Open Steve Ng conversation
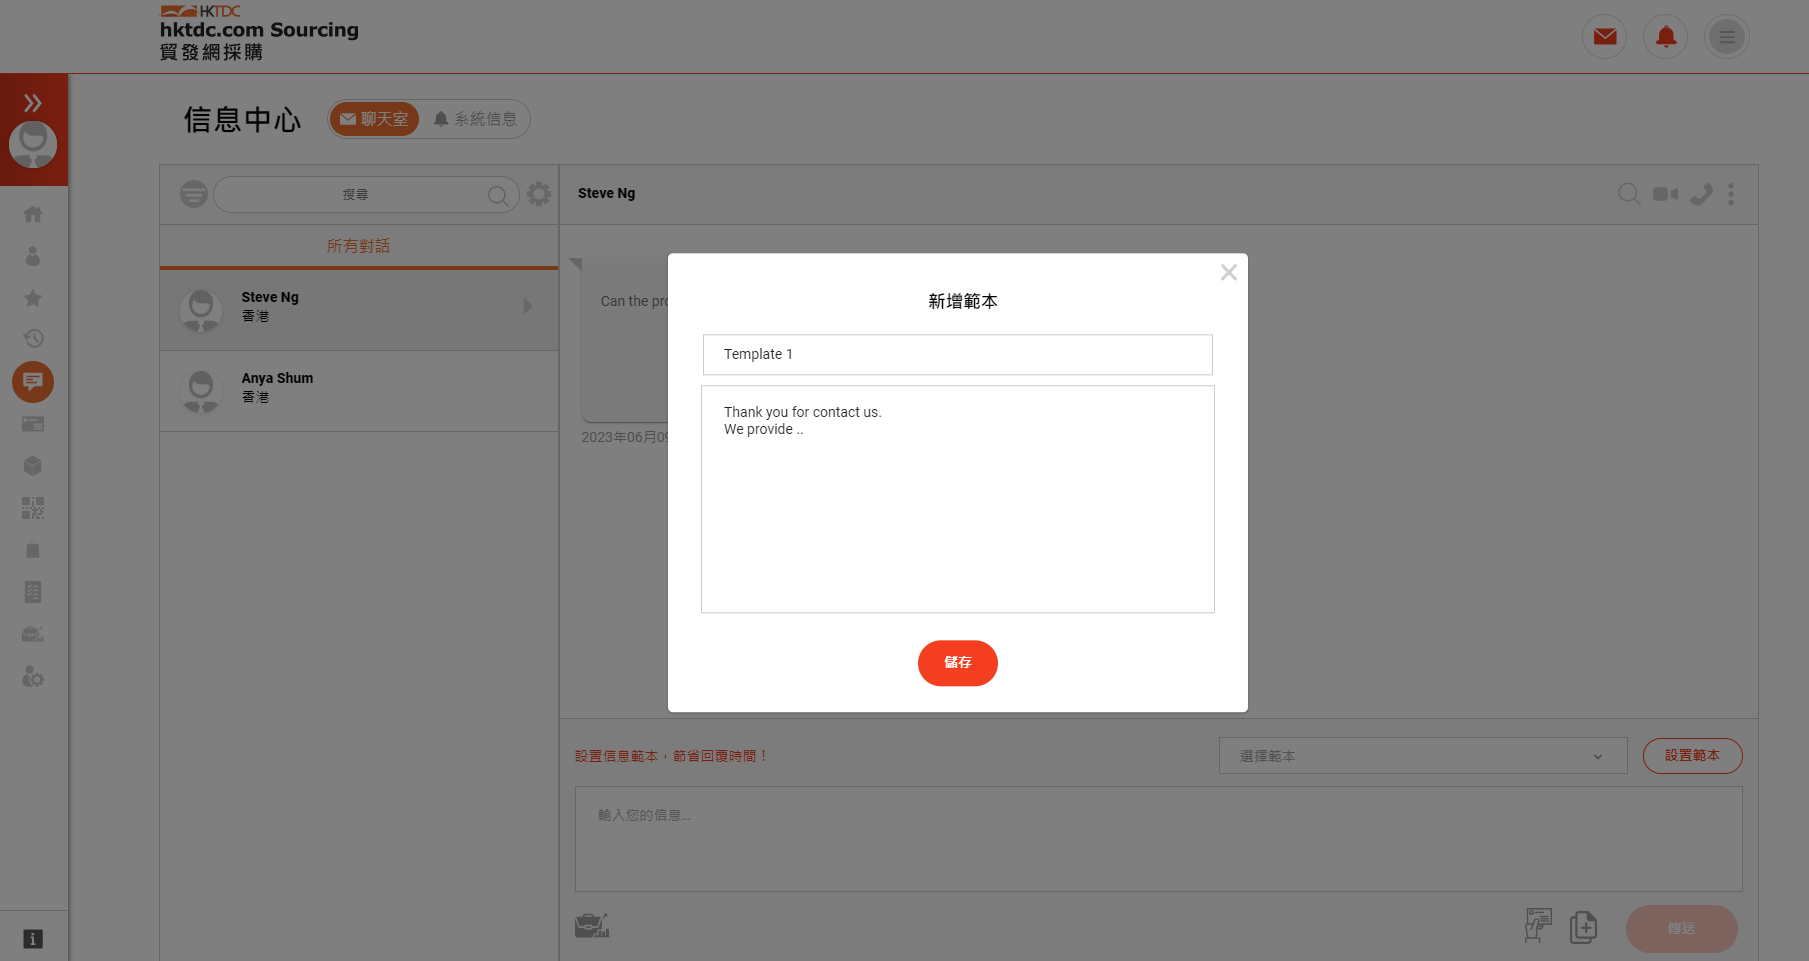The height and width of the screenshot is (961, 1809). coord(358,310)
